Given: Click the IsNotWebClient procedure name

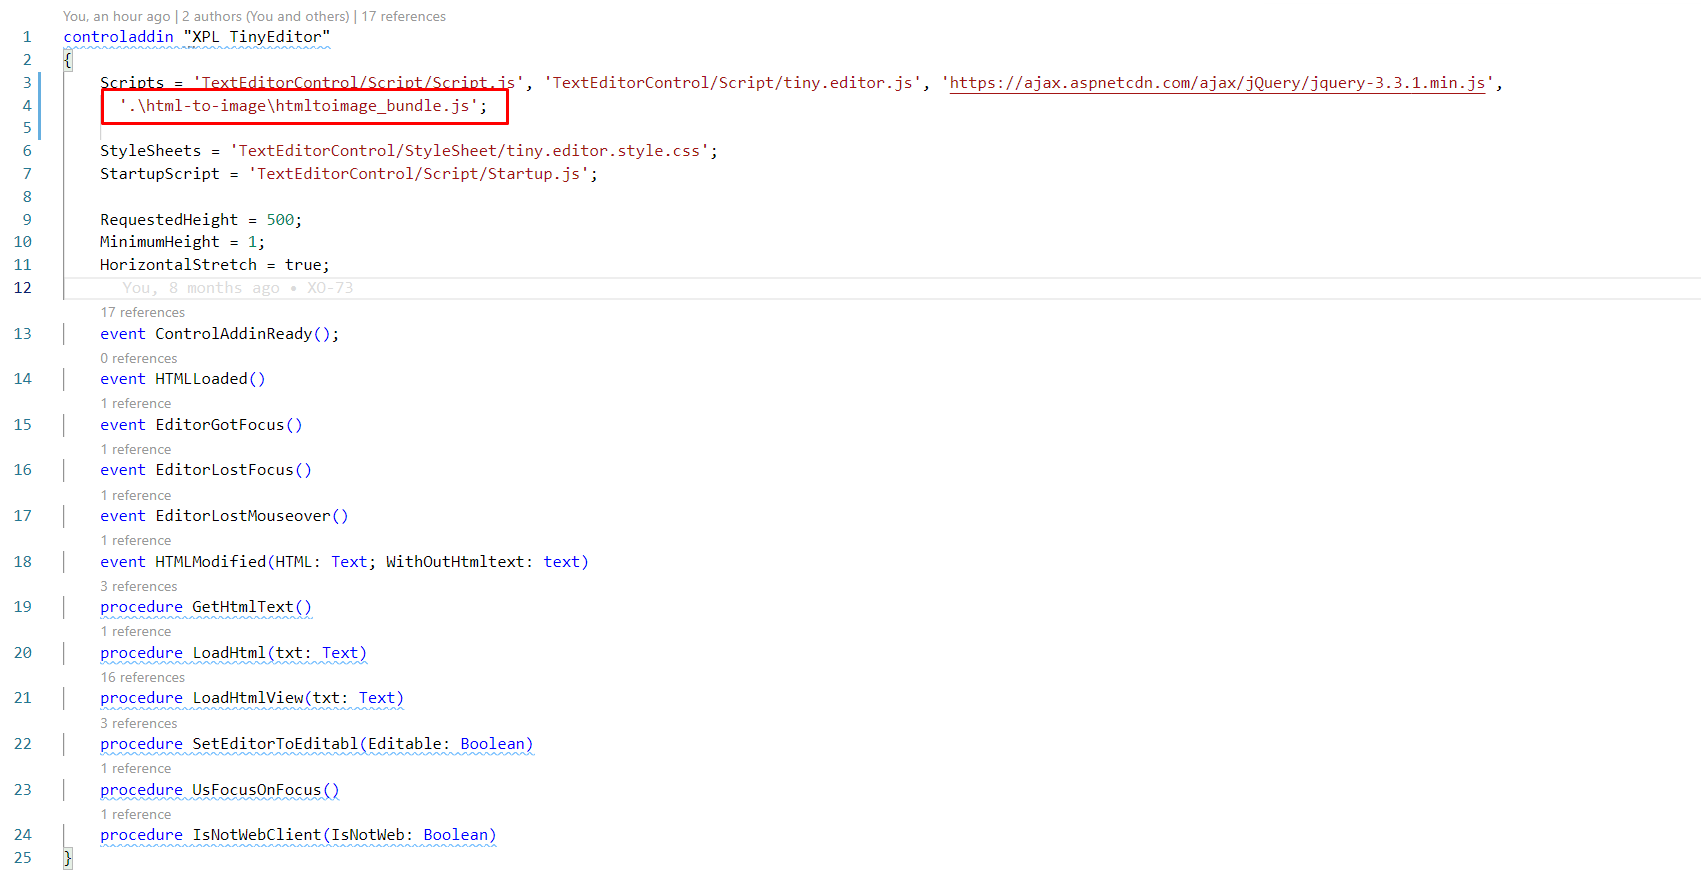Looking at the screenshot, I should click(x=257, y=835).
